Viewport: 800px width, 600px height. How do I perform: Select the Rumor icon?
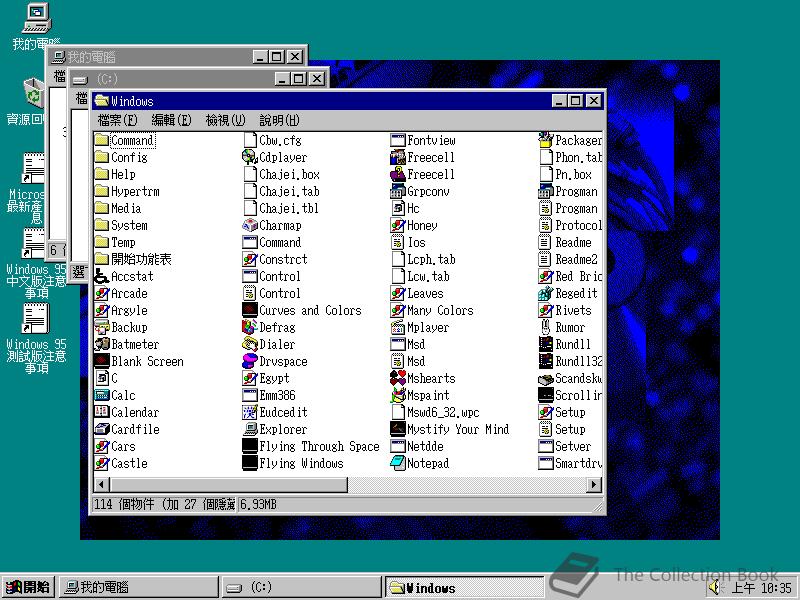545,327
